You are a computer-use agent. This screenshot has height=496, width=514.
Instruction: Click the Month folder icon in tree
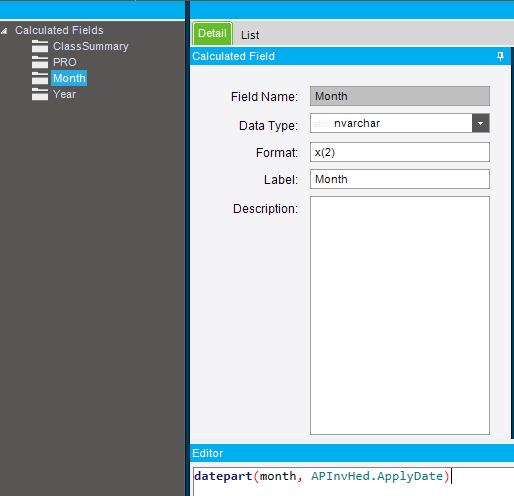pyautogui.click(x=40, y=78)
